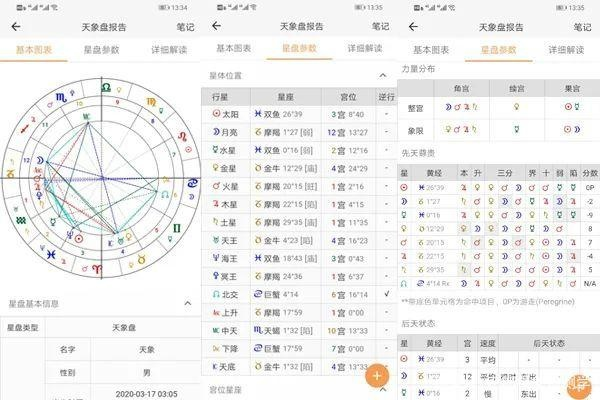This screenshot has width=600, height=400.
Task: Select the Mars (火星) icon row
Action: (x=216, y=186)
